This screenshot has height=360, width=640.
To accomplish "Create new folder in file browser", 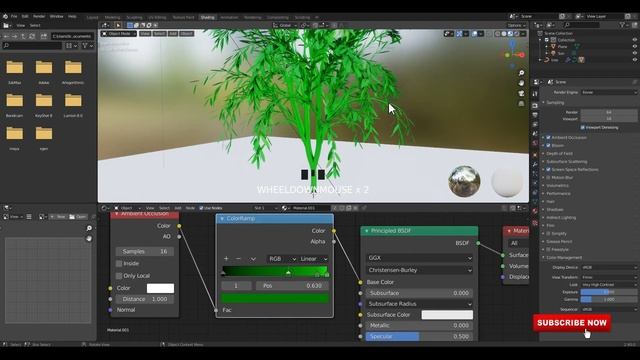I will point(44,36).
